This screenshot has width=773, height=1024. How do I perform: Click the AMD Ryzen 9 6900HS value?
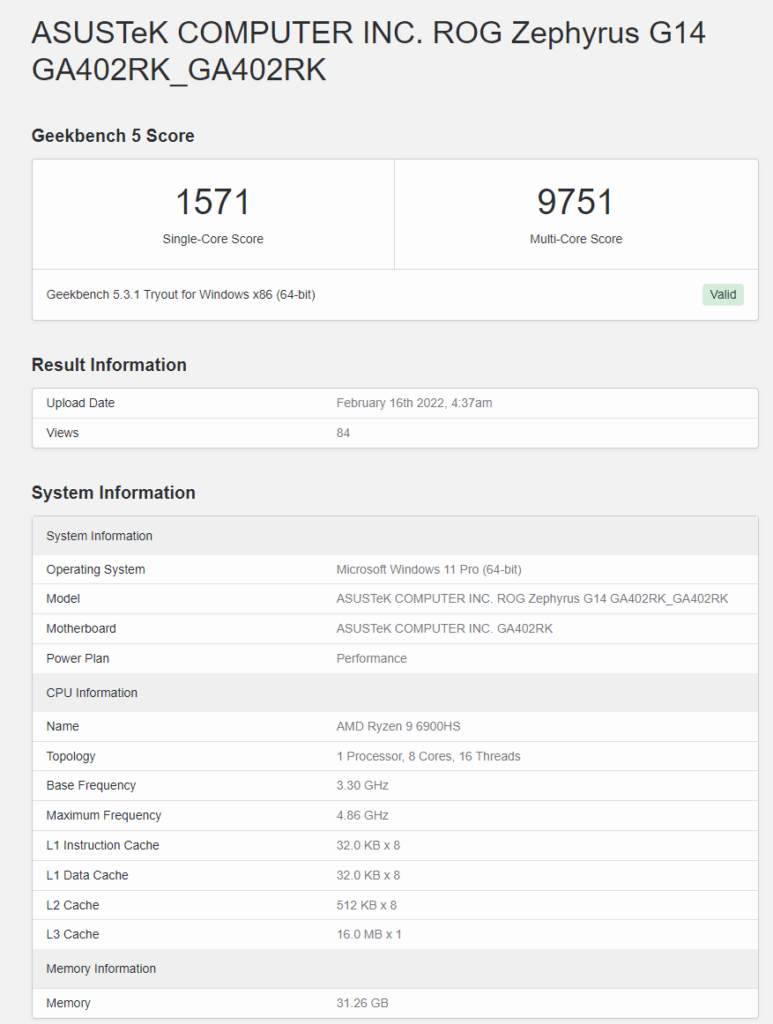[398, 726]
